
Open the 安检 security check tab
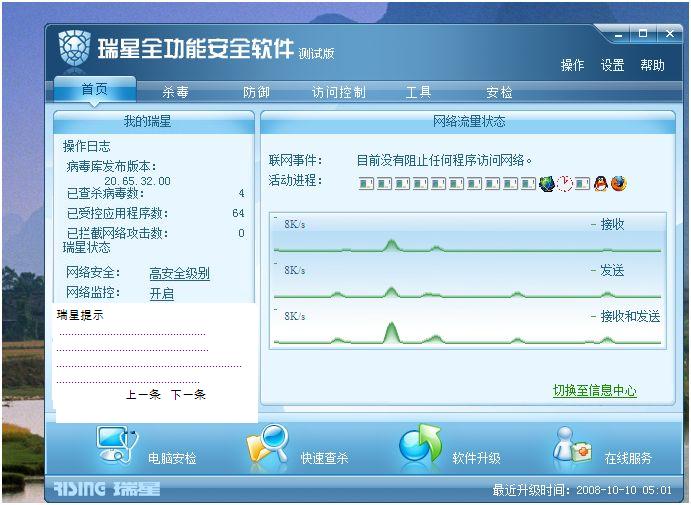499,92
